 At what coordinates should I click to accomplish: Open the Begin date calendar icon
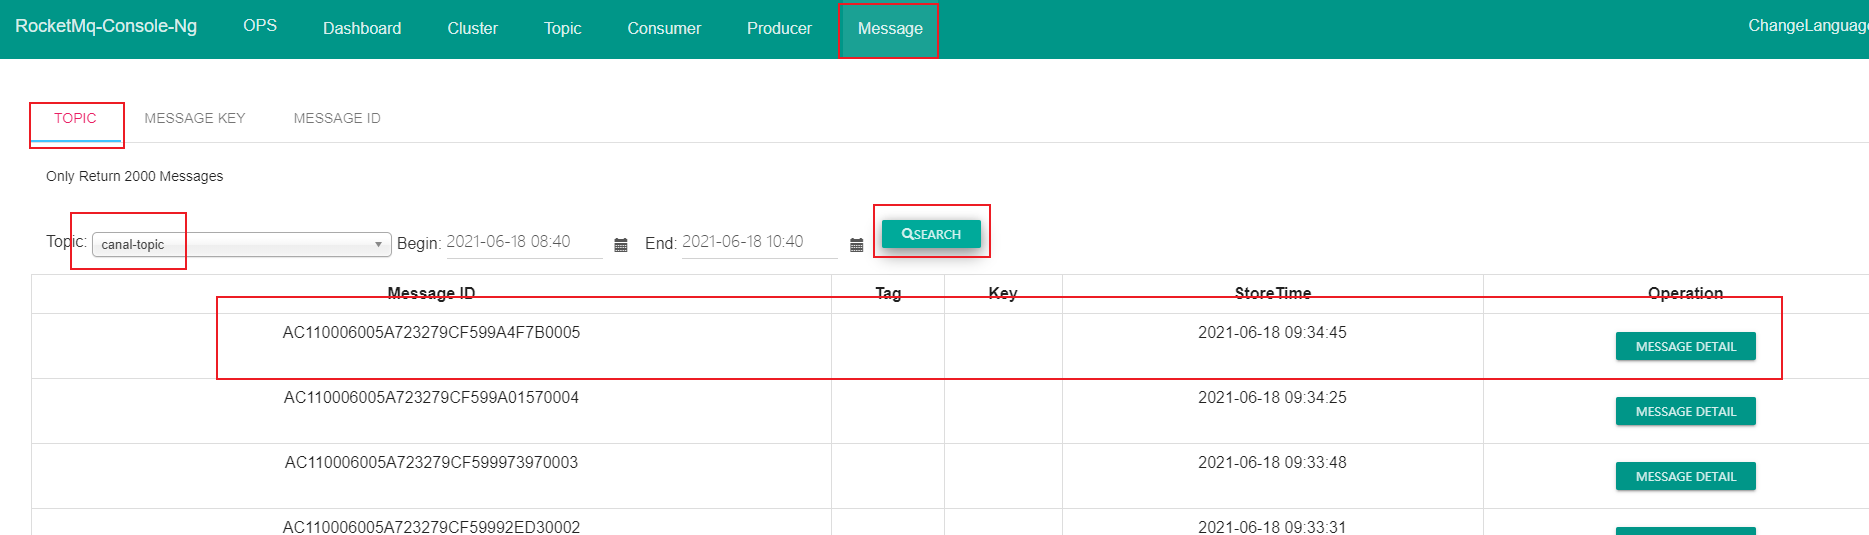pyautogui.click(x=620, y=245)
